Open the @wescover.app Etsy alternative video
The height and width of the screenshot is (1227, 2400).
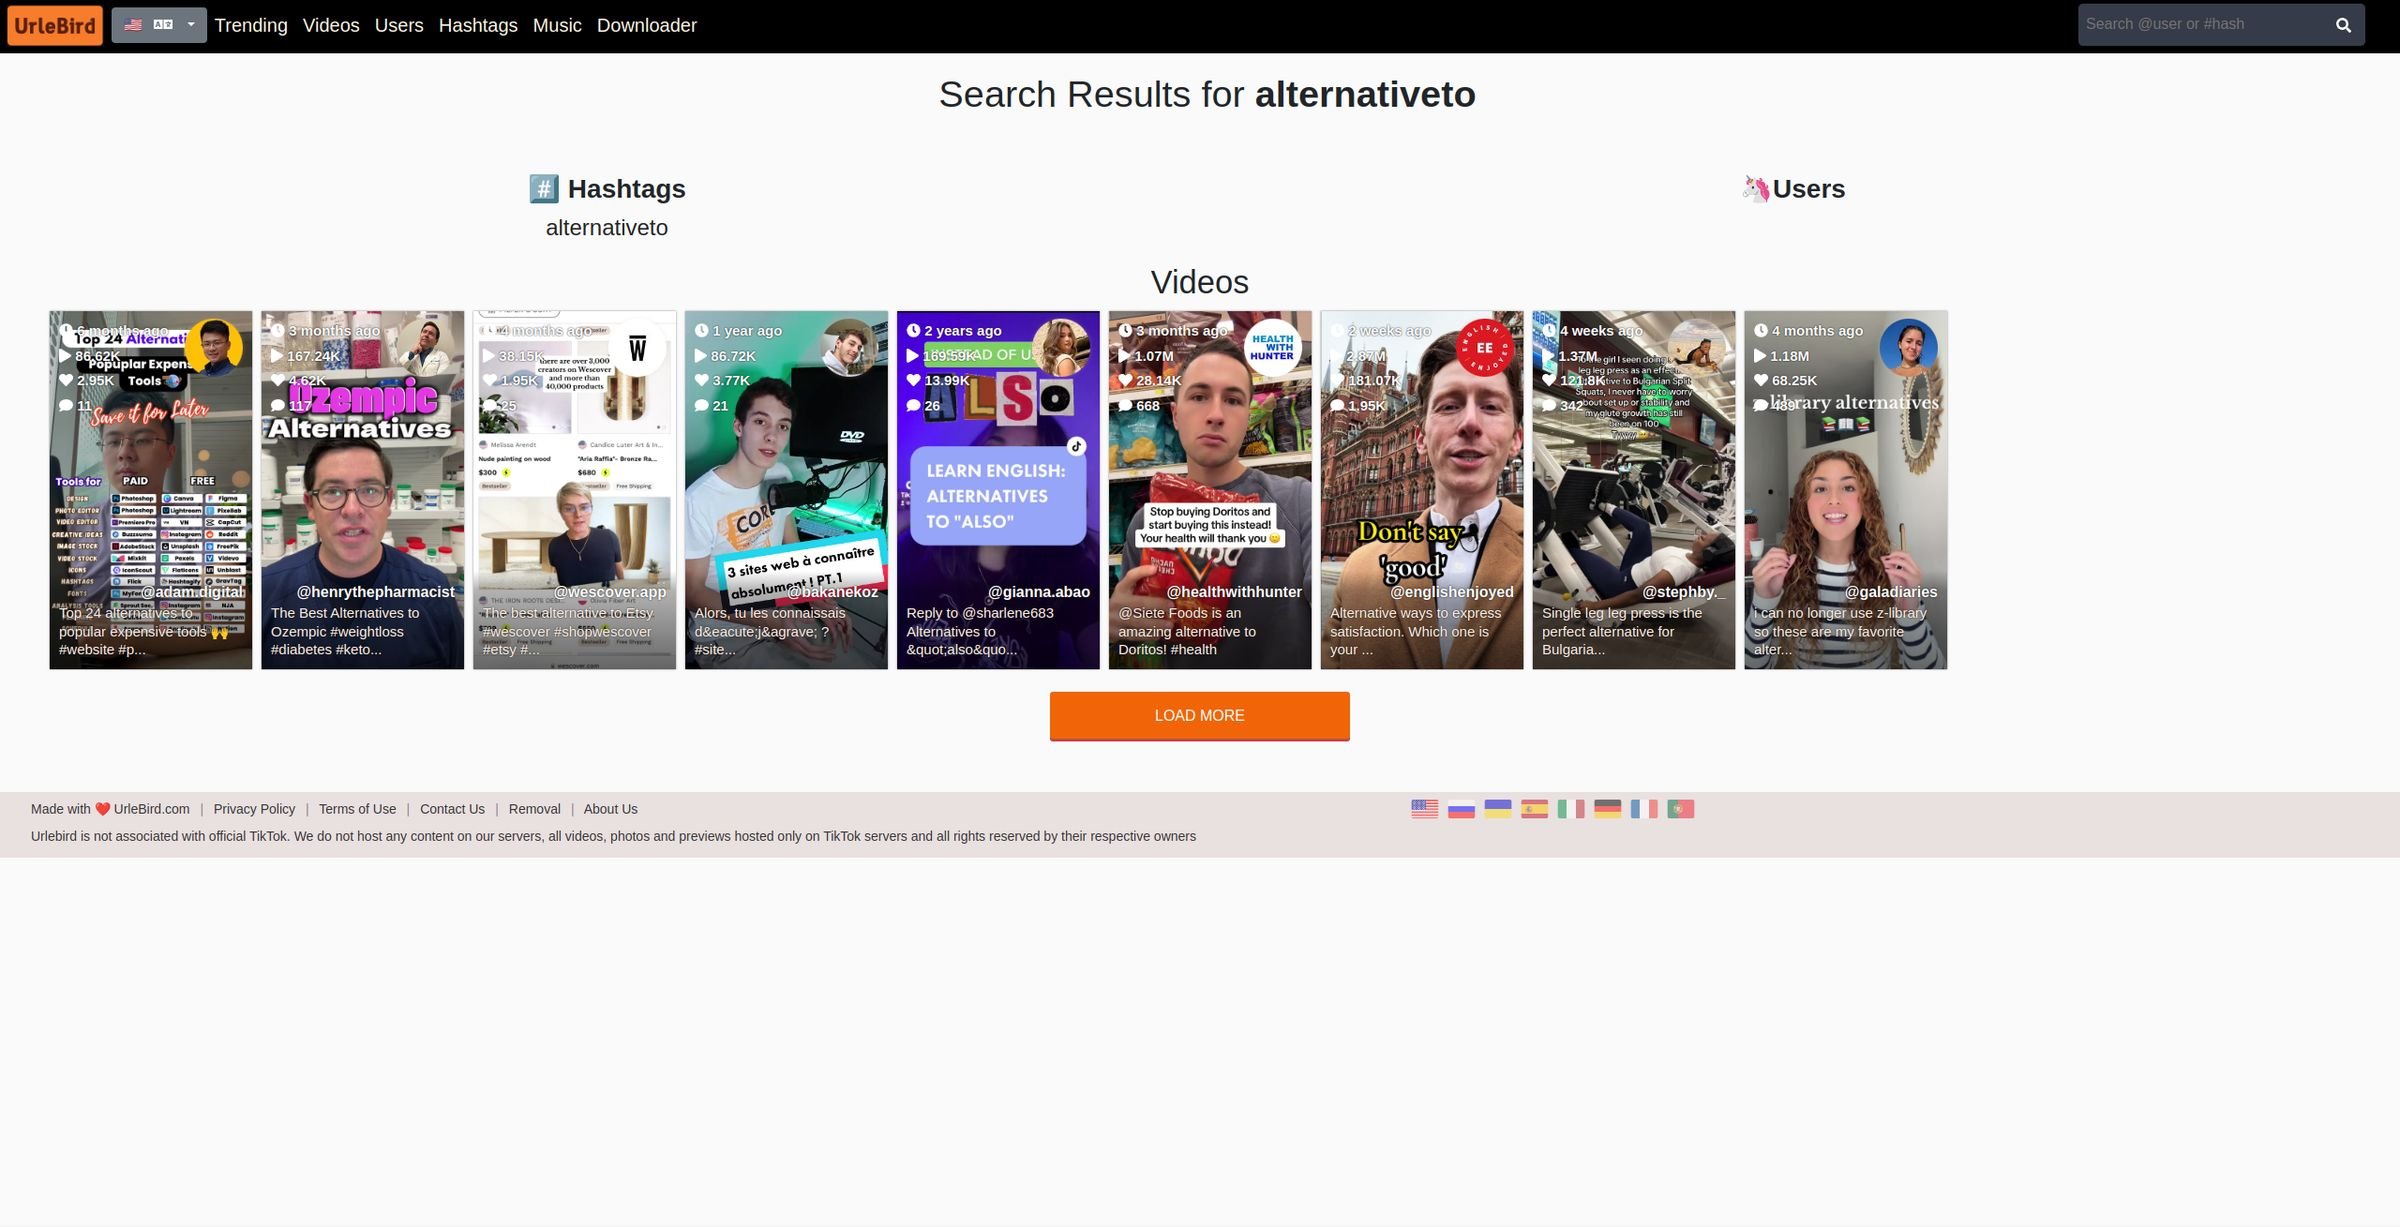[x=575, y=489]
